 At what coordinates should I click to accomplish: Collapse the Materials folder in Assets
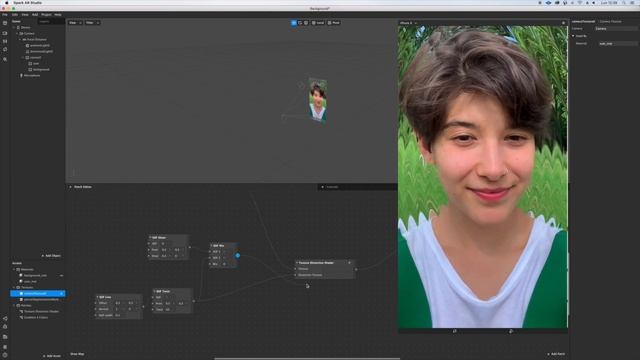coord(14,269)
